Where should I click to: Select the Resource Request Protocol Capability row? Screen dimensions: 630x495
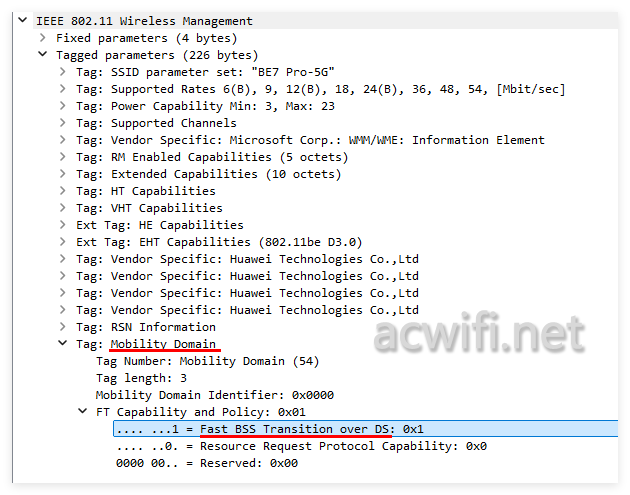(300, 446)
